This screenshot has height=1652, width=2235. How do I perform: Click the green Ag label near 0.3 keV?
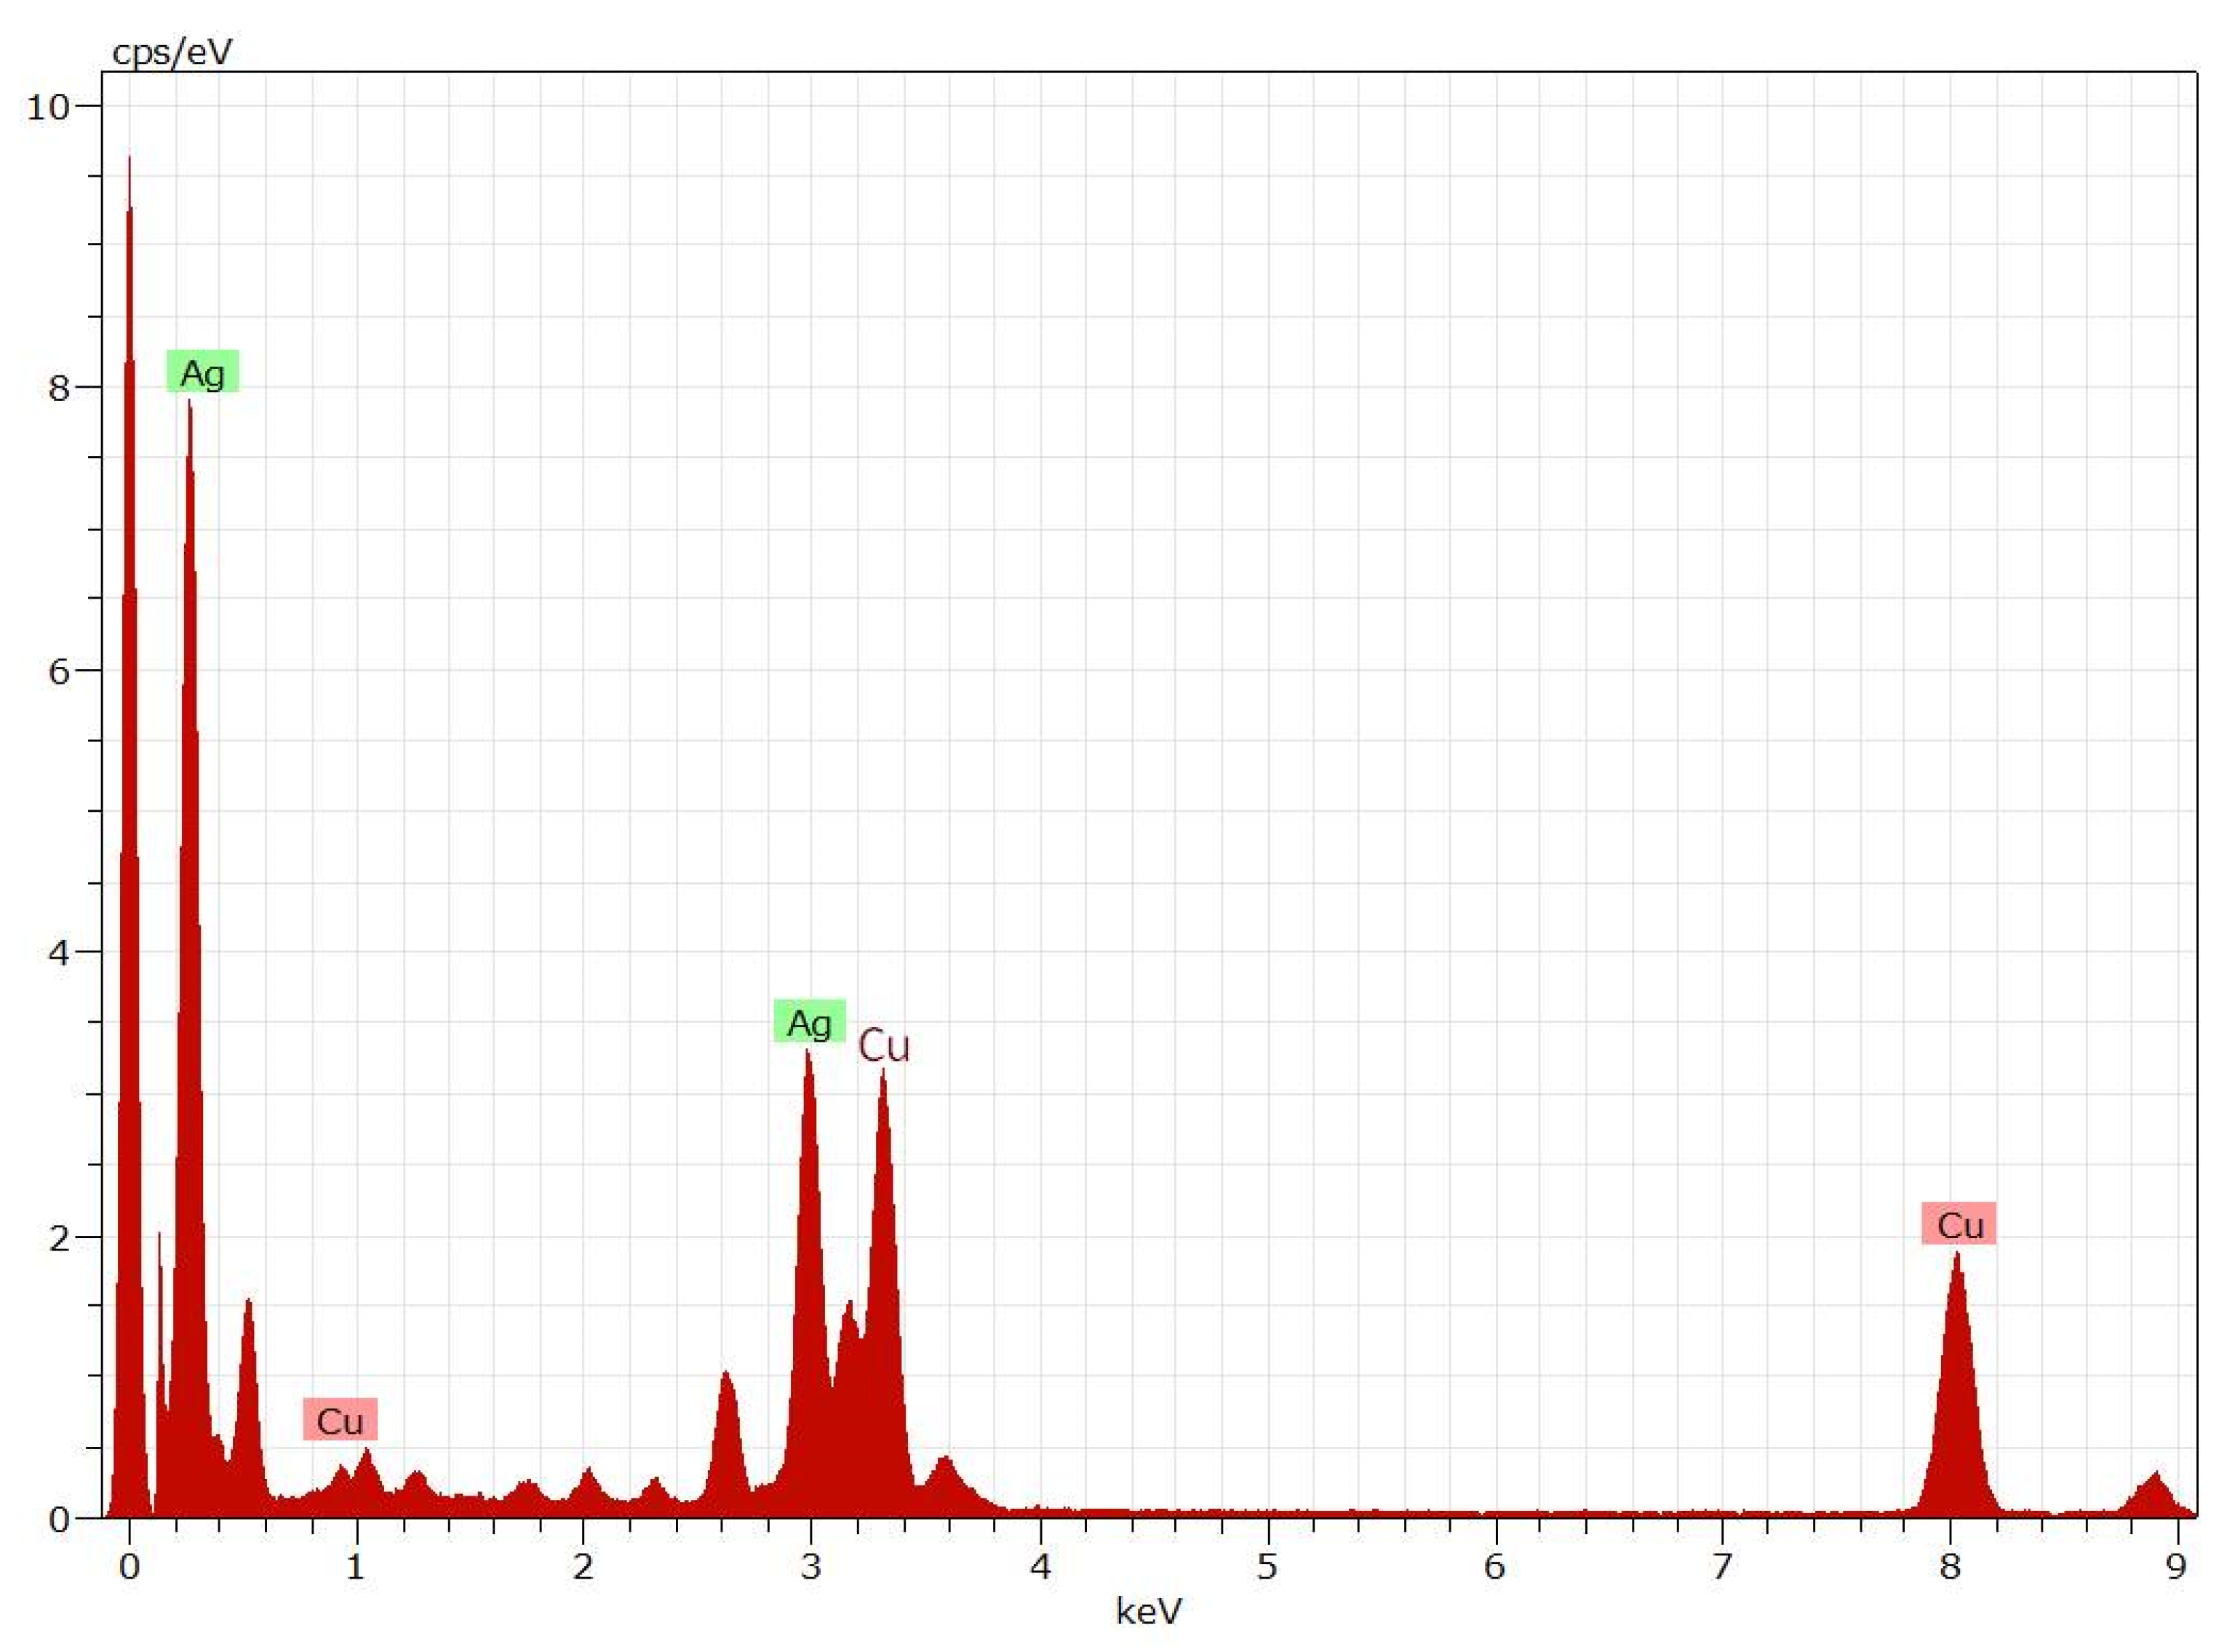(x=202, y=372)
